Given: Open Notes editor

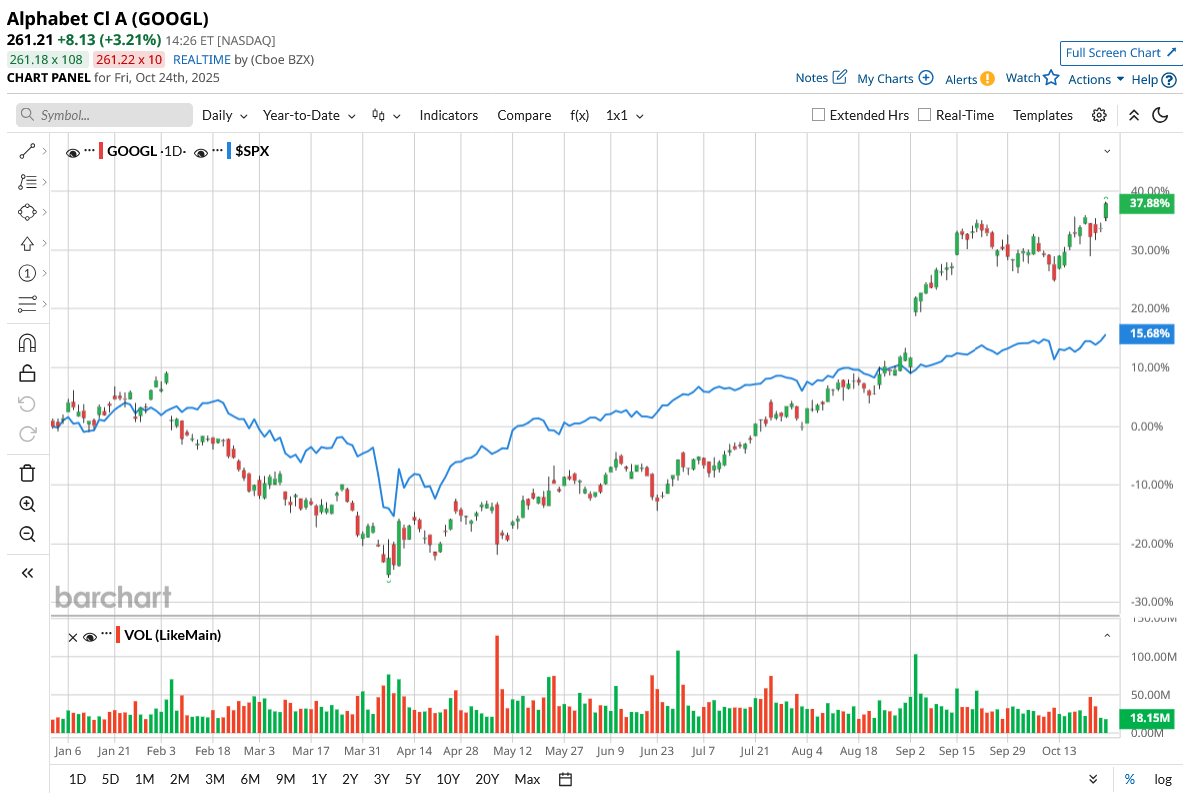Looking at the screenshot, I should (821, 78).
